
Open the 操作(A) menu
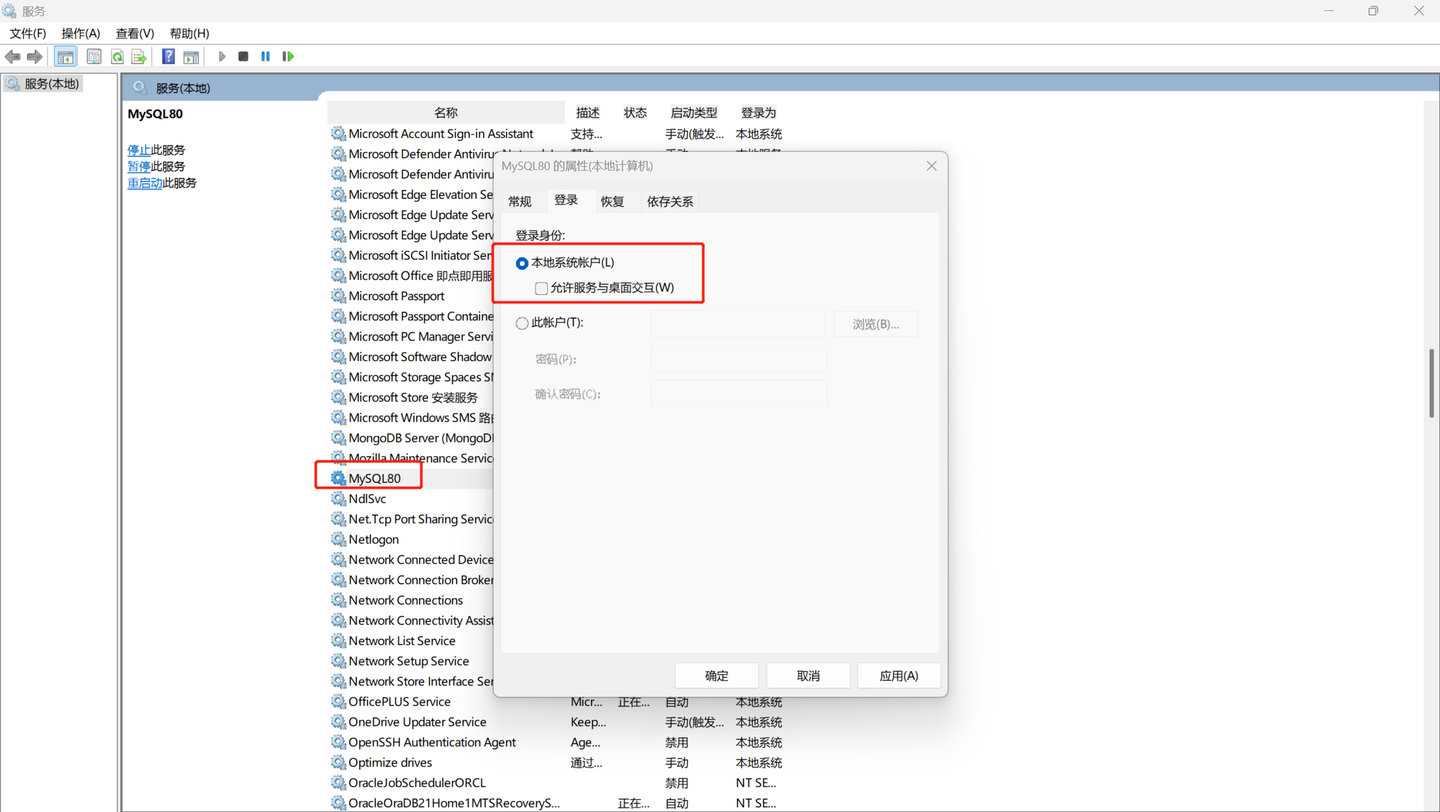pyautogui.click(x=81, y=33)
